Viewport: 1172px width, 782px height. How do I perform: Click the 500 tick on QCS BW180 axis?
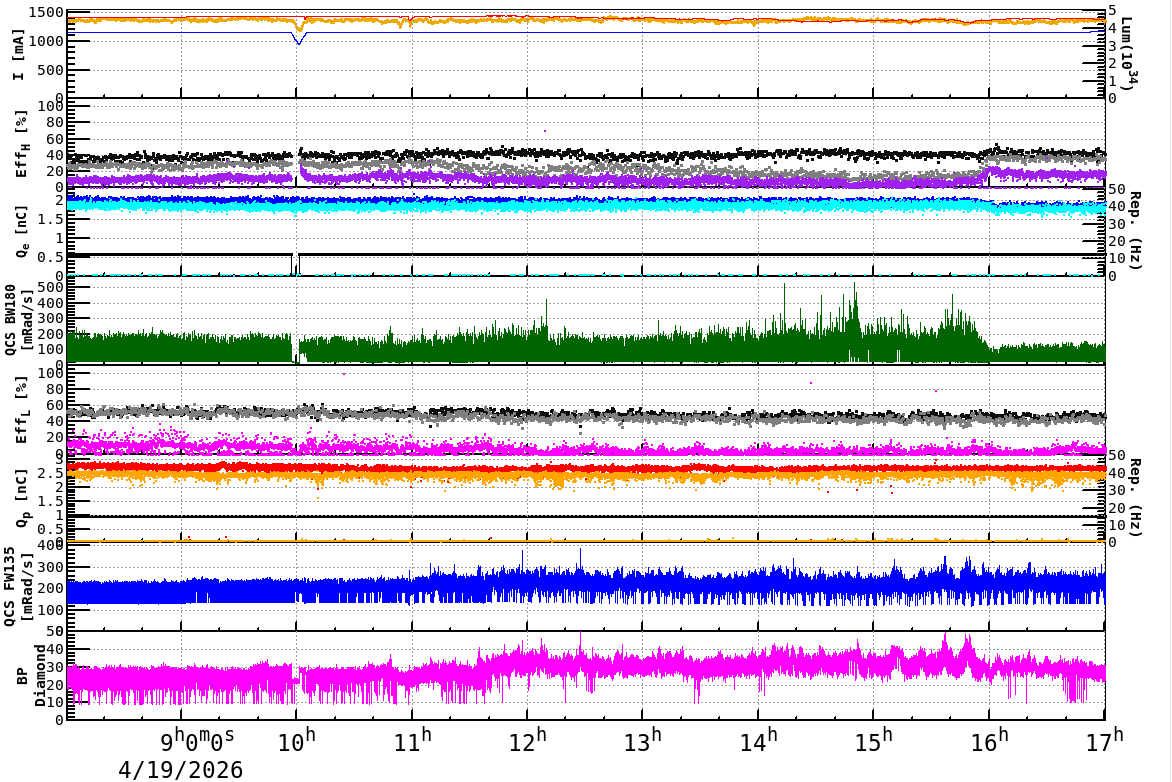coord(52,287)
